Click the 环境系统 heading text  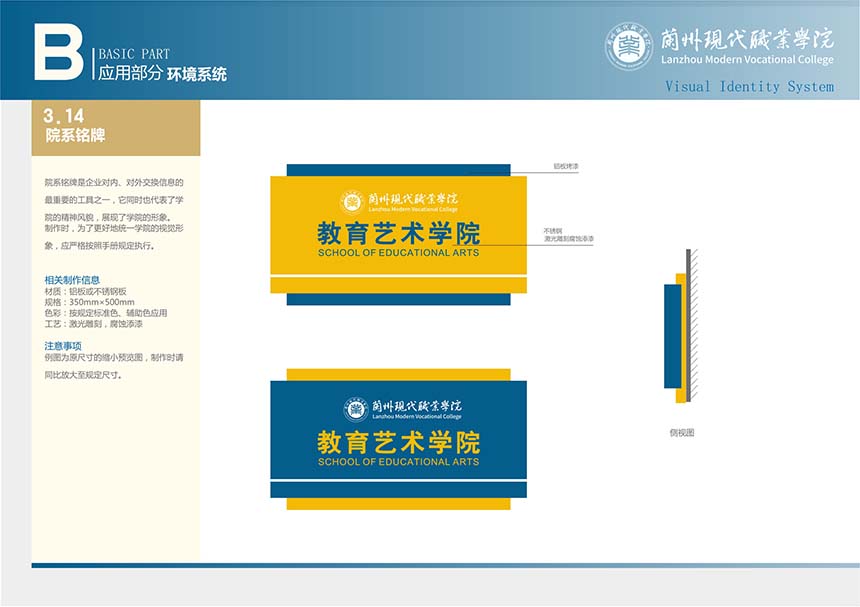[x=197, y=74]
